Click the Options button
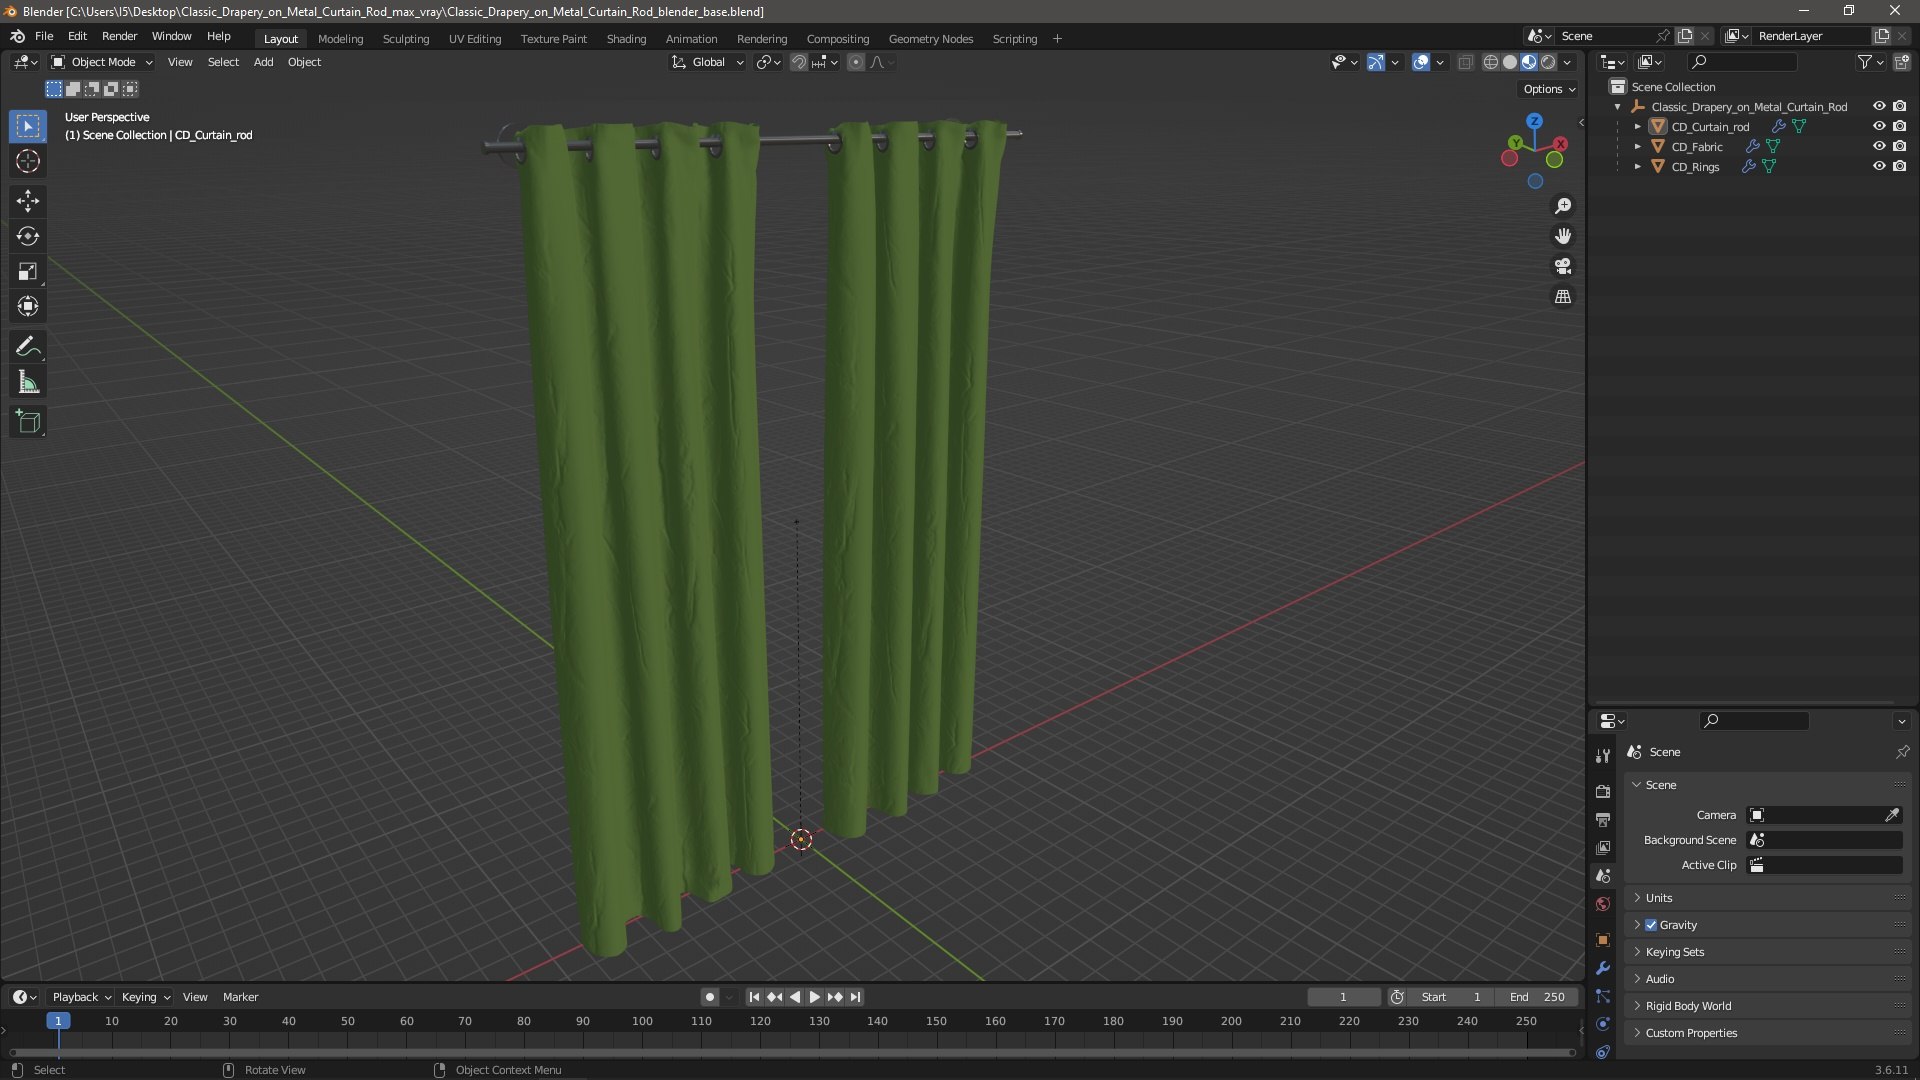Image resolution: width=1920 pixels, height=1080 pixels. click(x=1548, y=89)
